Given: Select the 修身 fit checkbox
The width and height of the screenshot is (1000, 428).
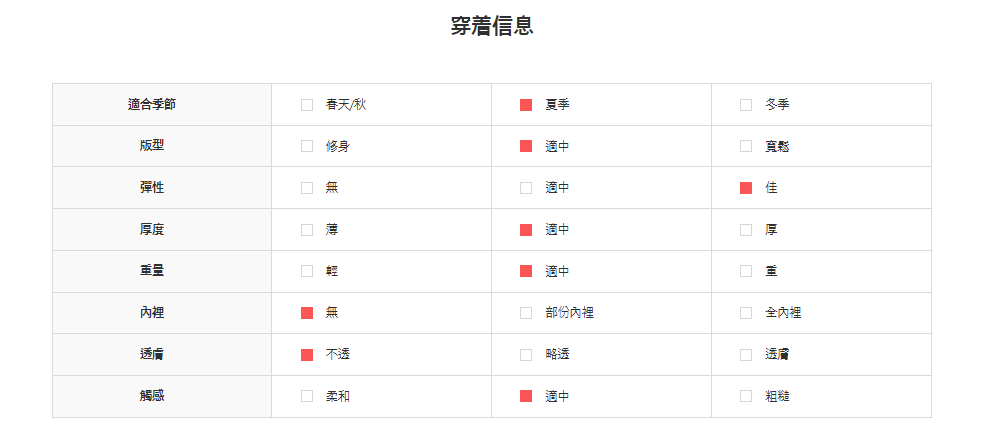Looking at the screenshot, I should pyautogui.click(x=307, y=146).
